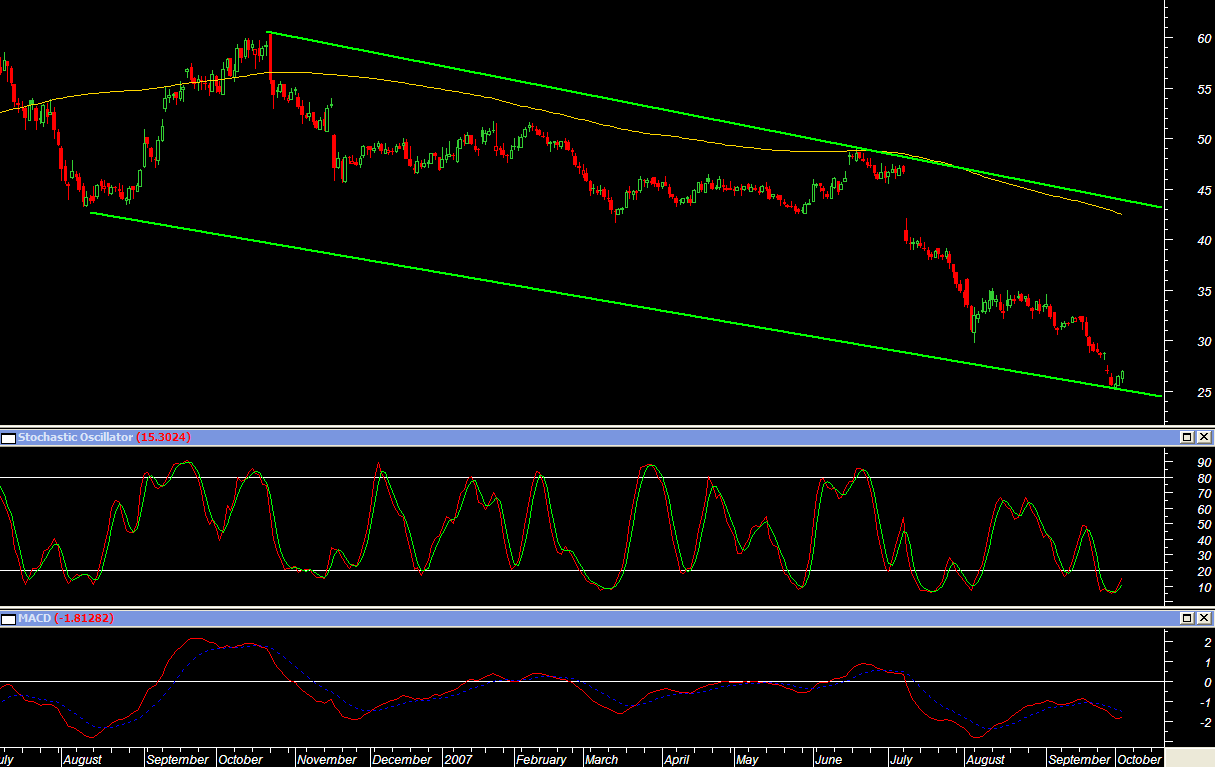Select the MACD title label
The image size is (1215, 767).
pyautogui.click(x=35, y=618)
